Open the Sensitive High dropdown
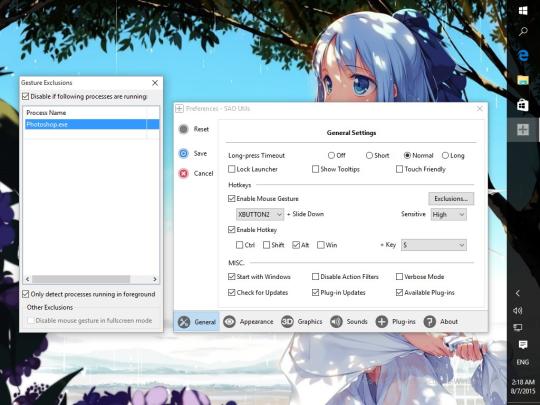 [x=449, y=214]
